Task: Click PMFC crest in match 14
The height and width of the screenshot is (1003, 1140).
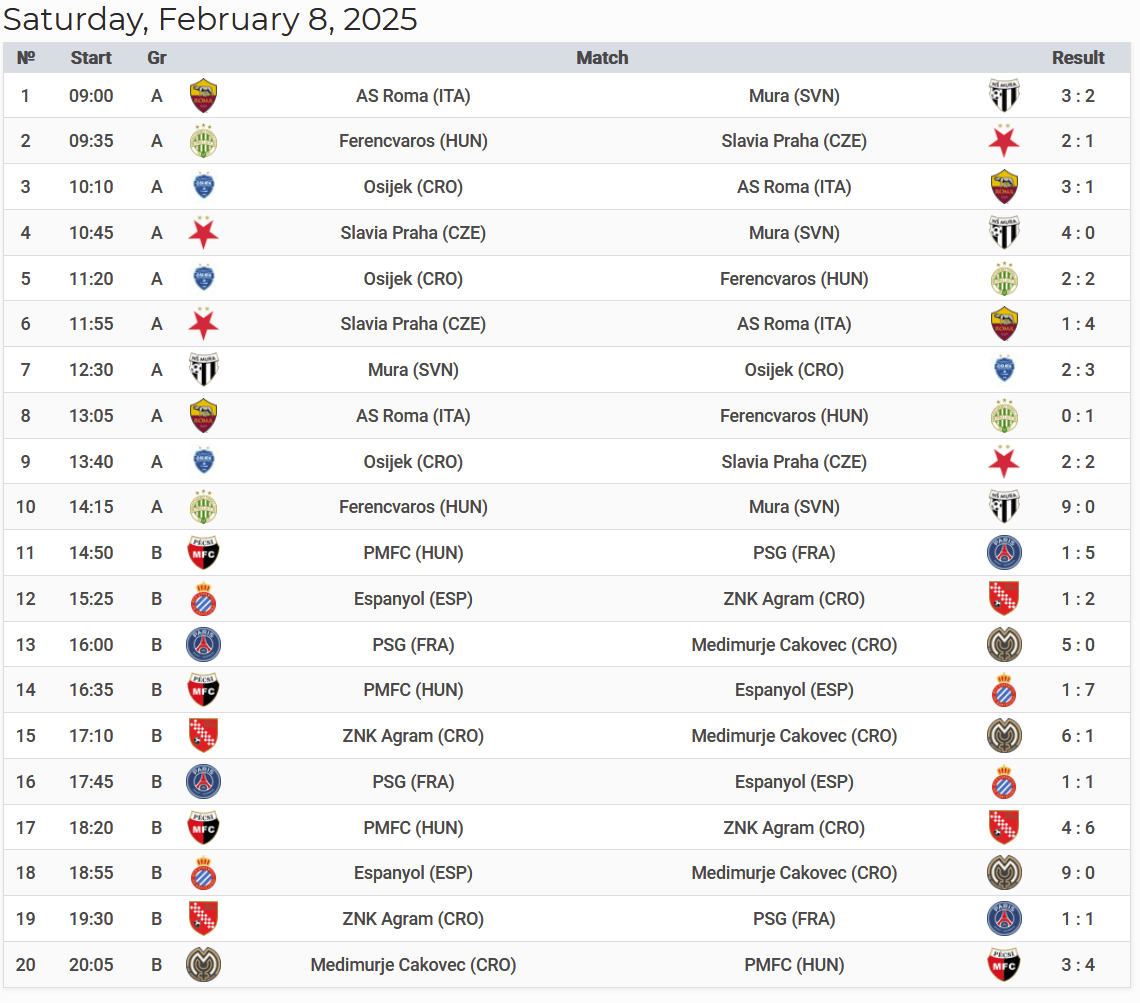Action: point(204,690)
